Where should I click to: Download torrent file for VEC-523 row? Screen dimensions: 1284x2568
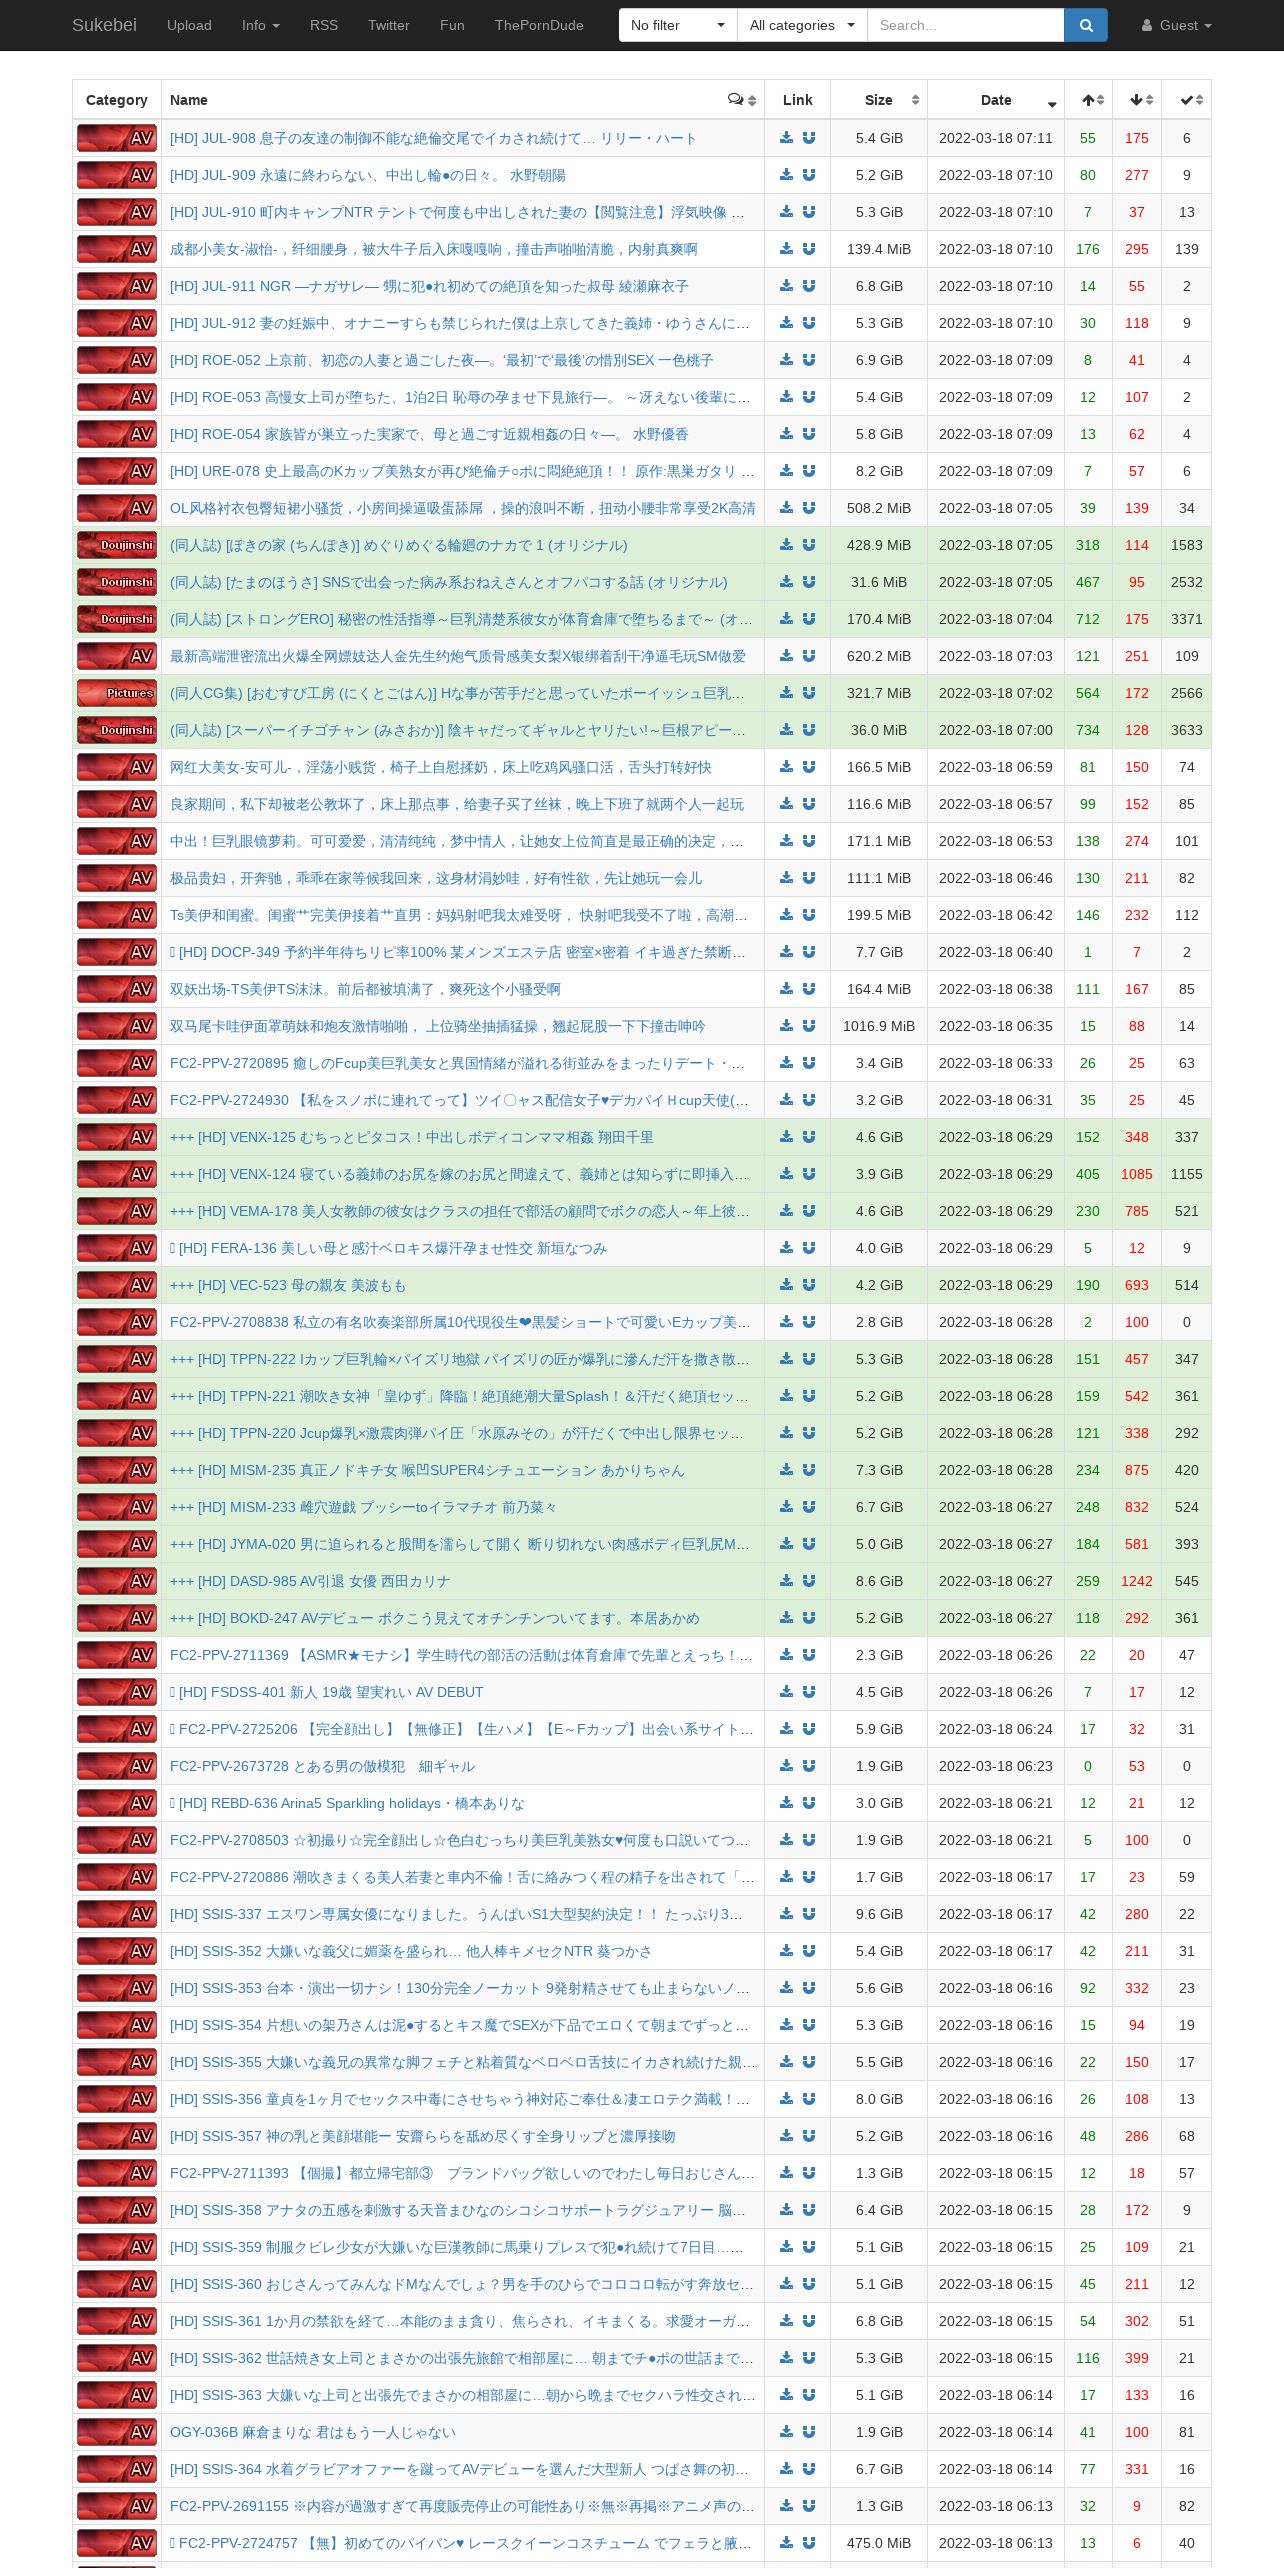point(786,1285)
